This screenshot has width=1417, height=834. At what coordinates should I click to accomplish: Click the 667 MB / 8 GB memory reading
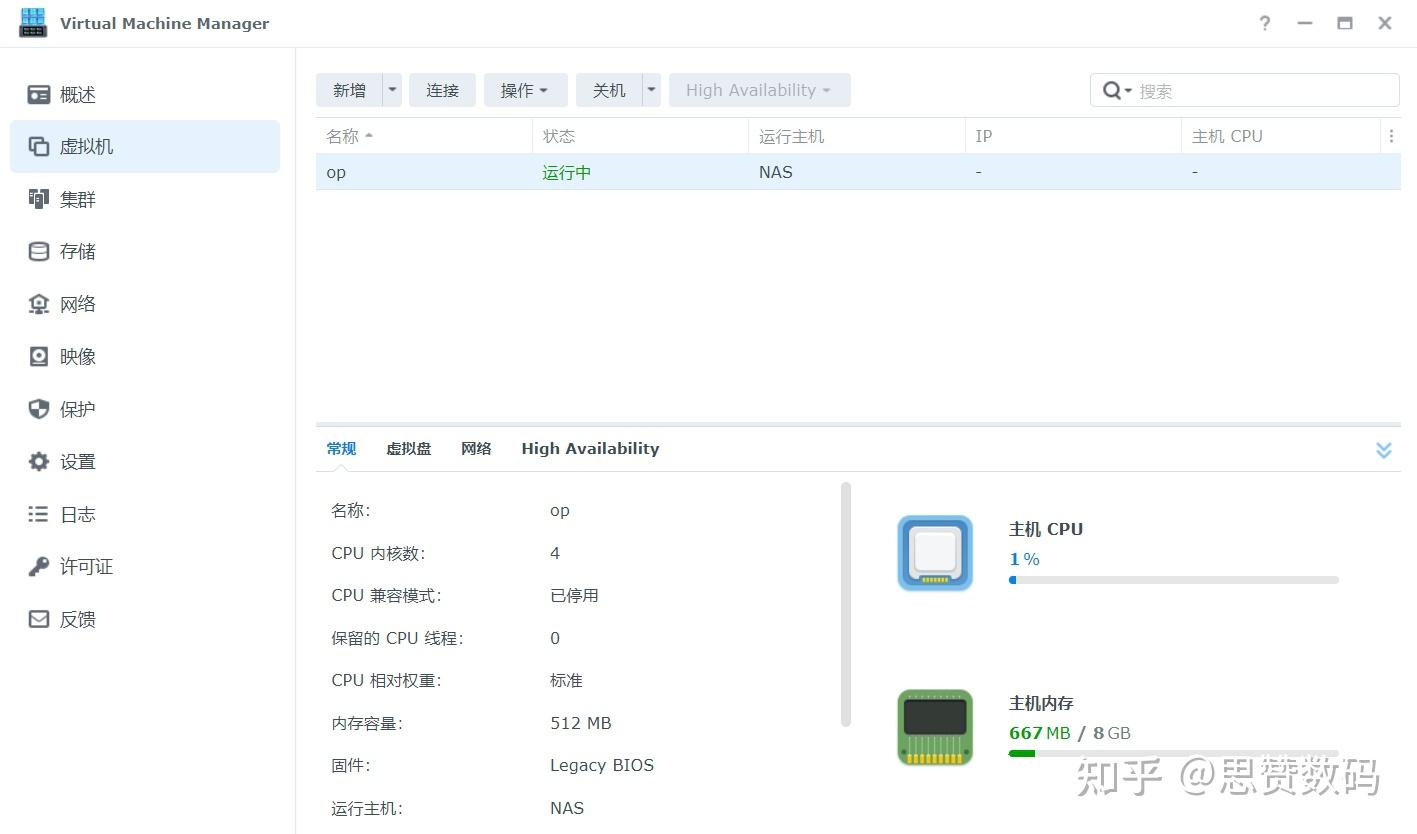coord(1070,733)
